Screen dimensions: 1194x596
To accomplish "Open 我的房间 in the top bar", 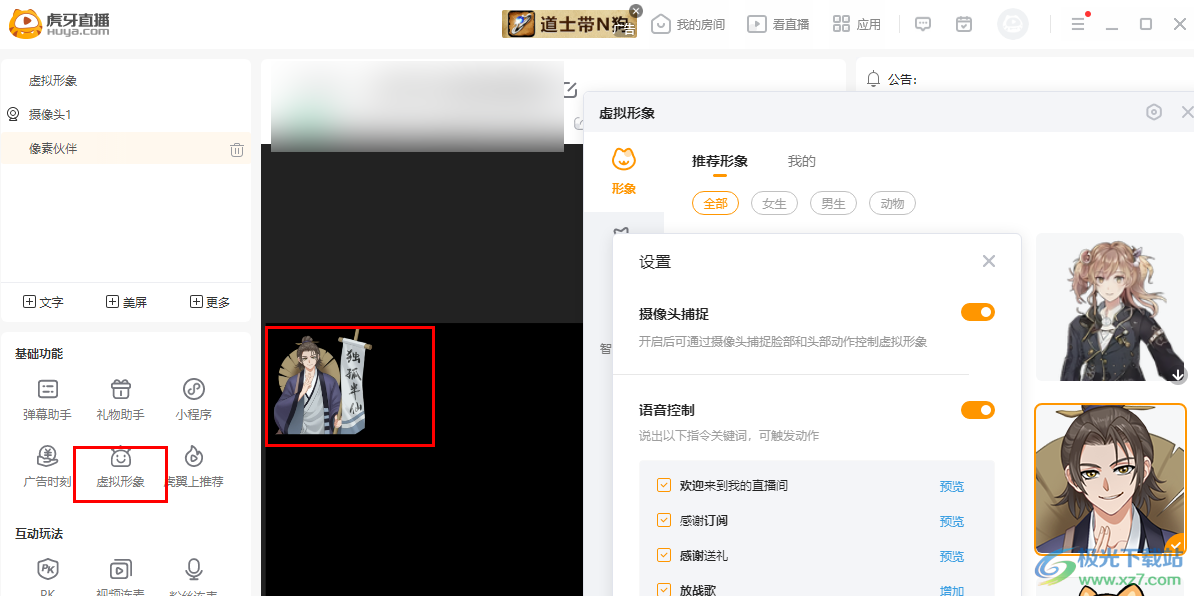I will tap(688, 24).
